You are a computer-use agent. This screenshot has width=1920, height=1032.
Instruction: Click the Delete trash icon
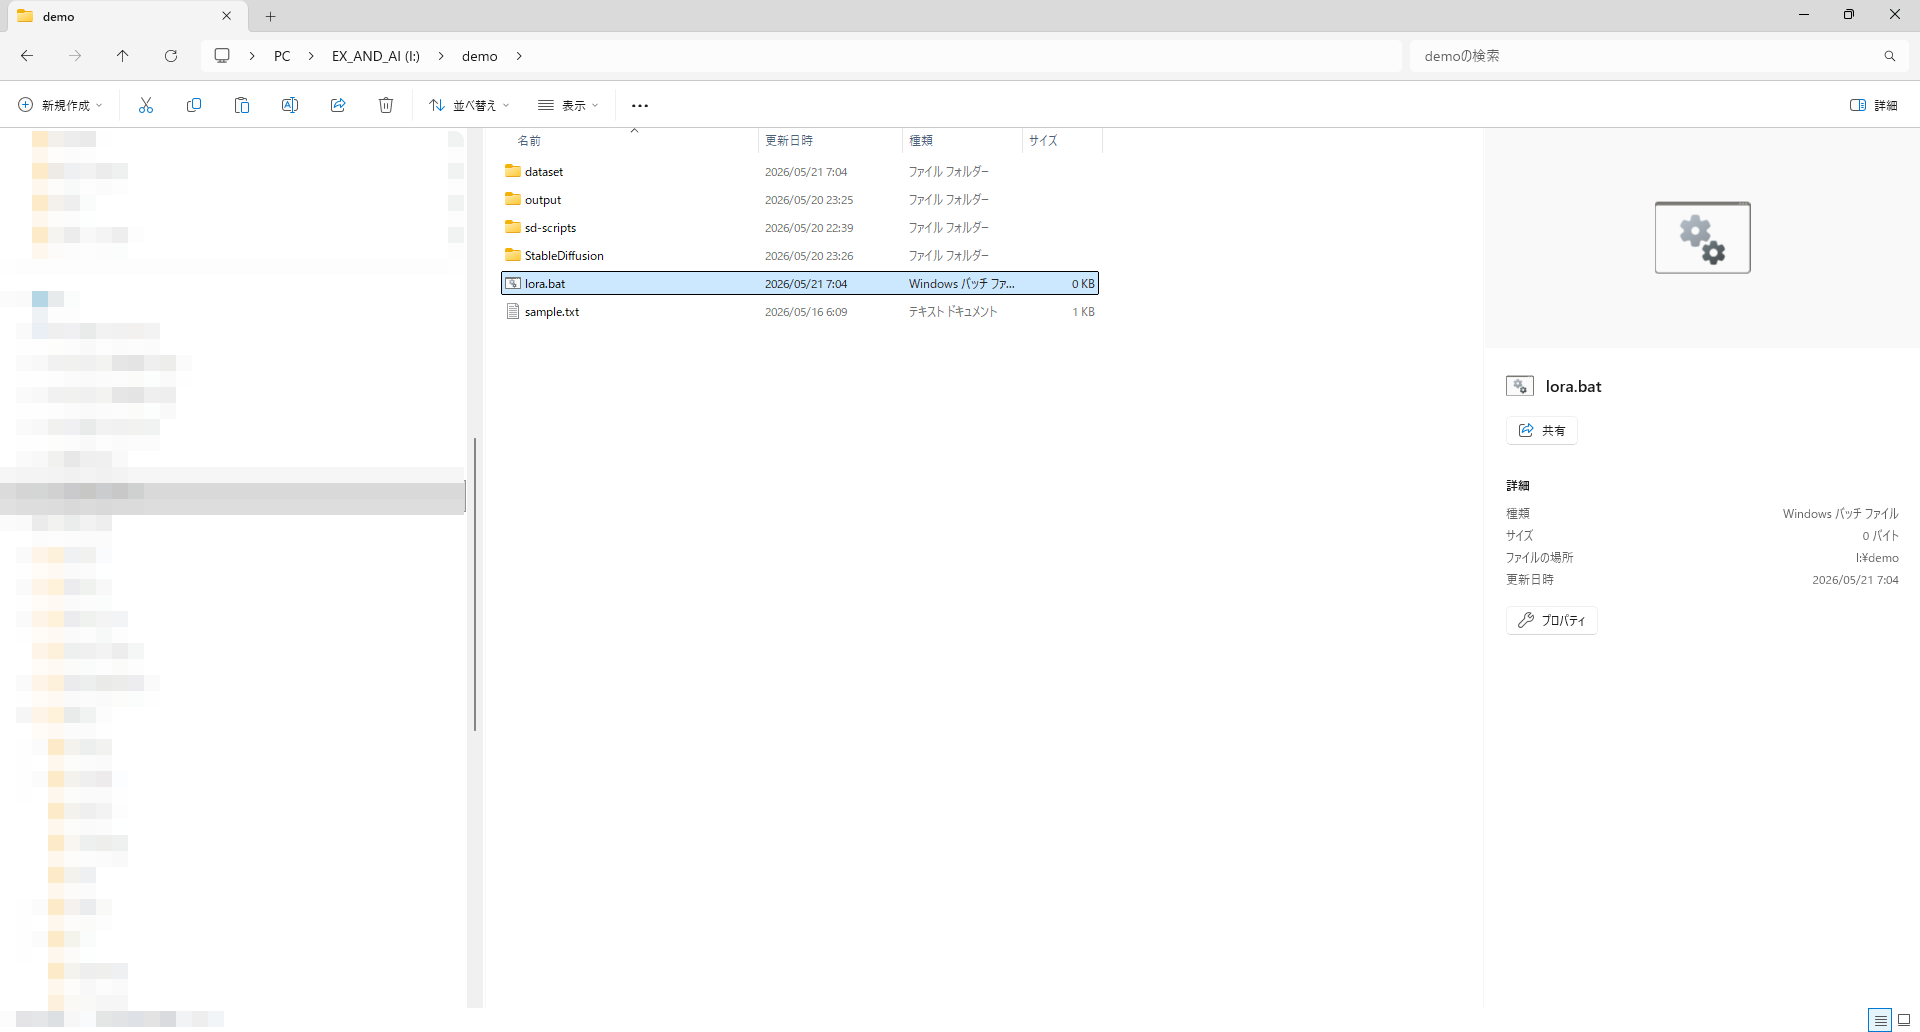386,105
